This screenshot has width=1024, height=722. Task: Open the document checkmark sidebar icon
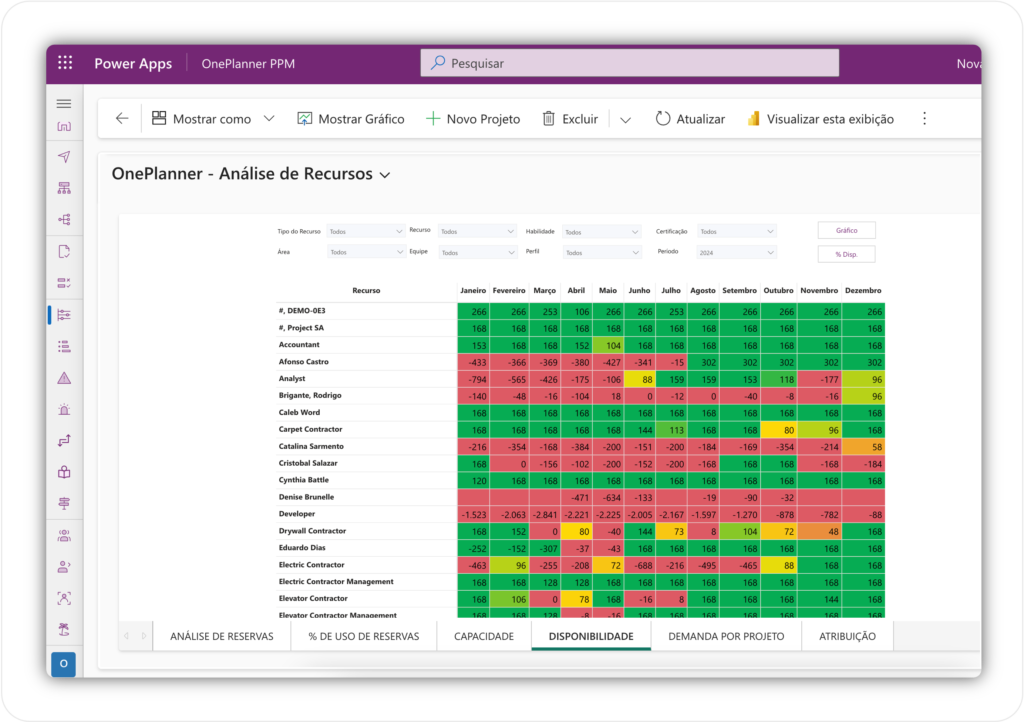pyautogui.click(x=64, y=251)
